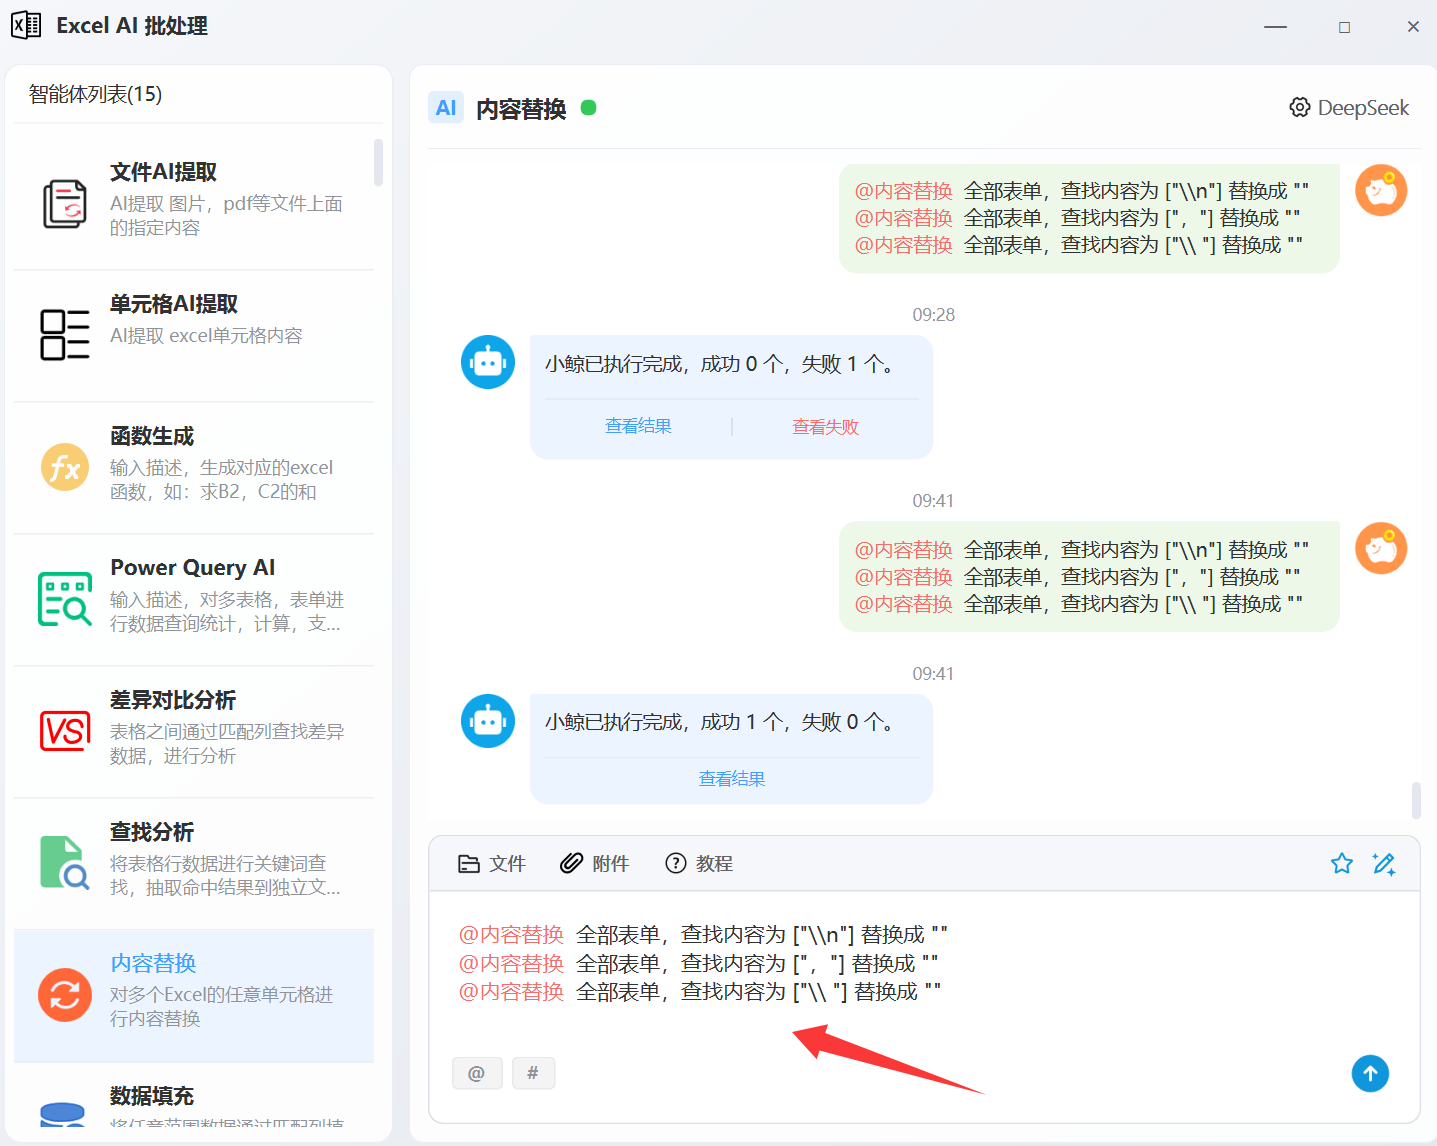Favorite the prompt with star icon

[1342, 864]
